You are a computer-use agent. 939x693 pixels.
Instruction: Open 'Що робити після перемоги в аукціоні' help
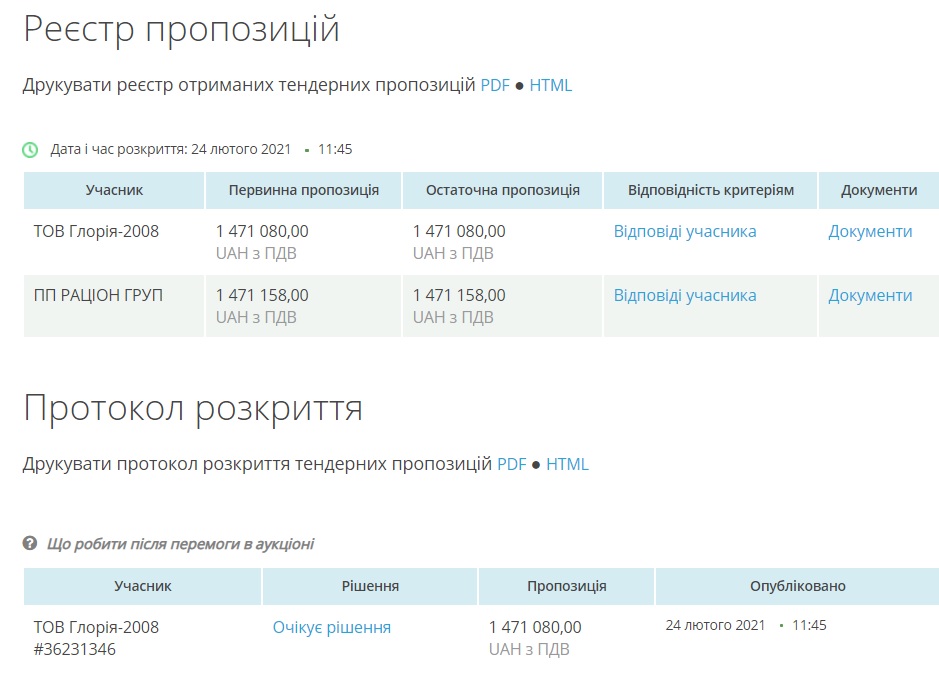click(x=180, y=544)
